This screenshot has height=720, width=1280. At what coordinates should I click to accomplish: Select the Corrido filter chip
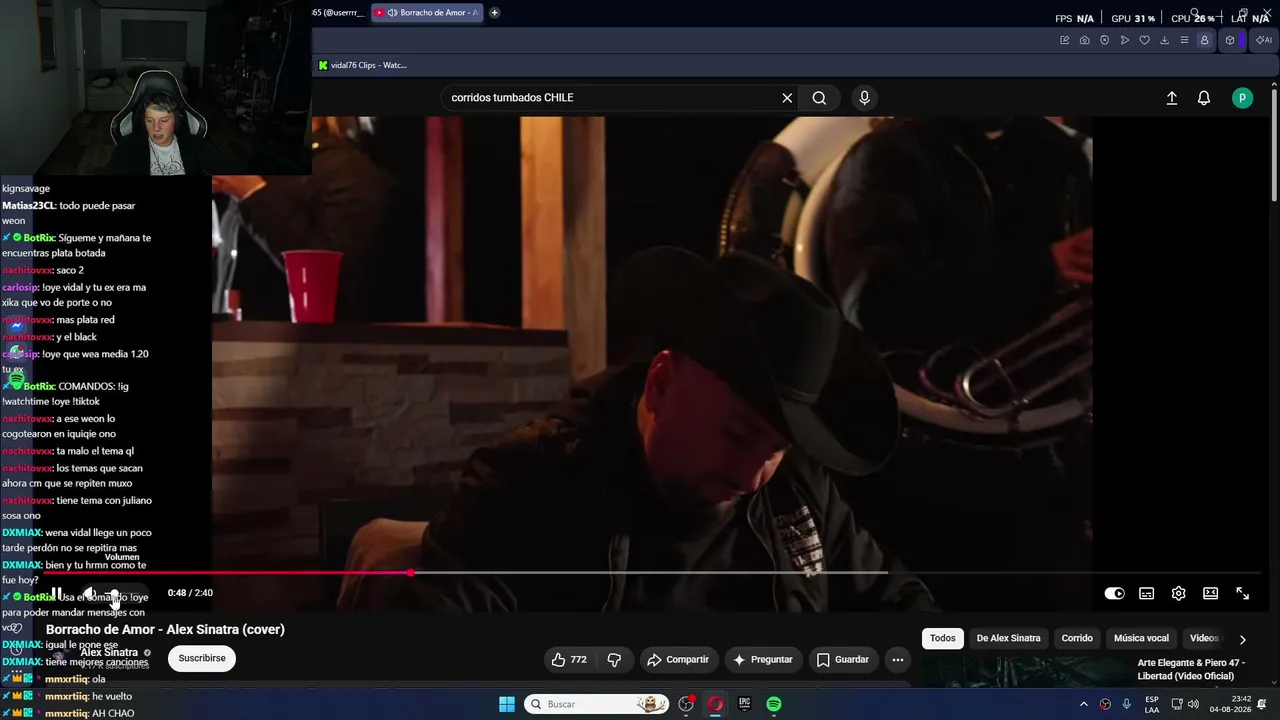(1077, 638)
